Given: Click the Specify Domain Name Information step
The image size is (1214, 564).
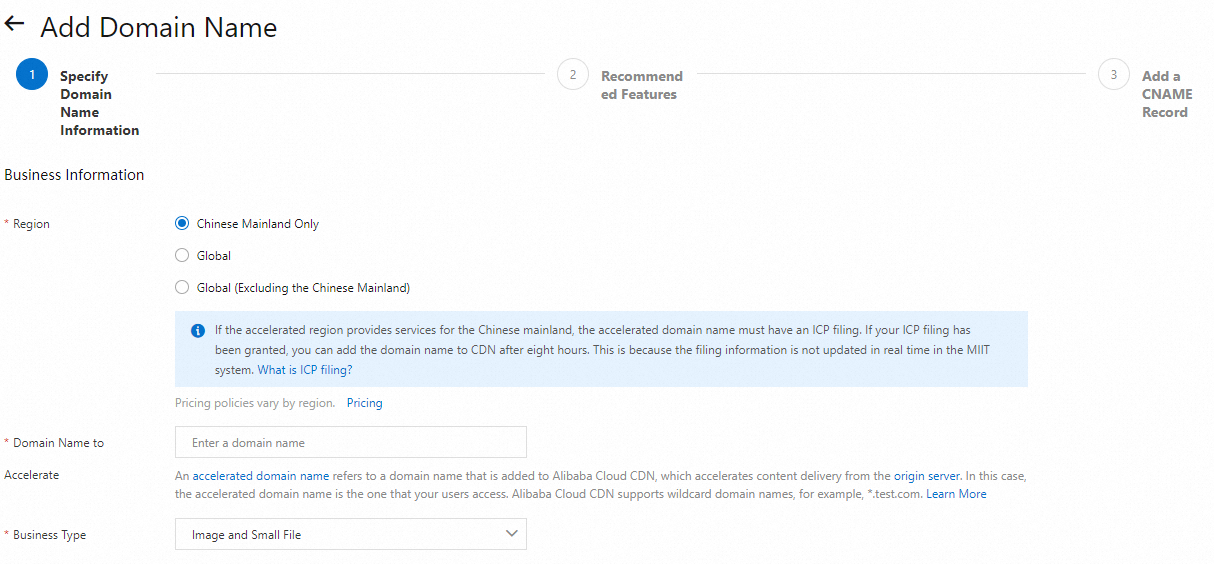Looking at the screenshot, I should 99,103.
